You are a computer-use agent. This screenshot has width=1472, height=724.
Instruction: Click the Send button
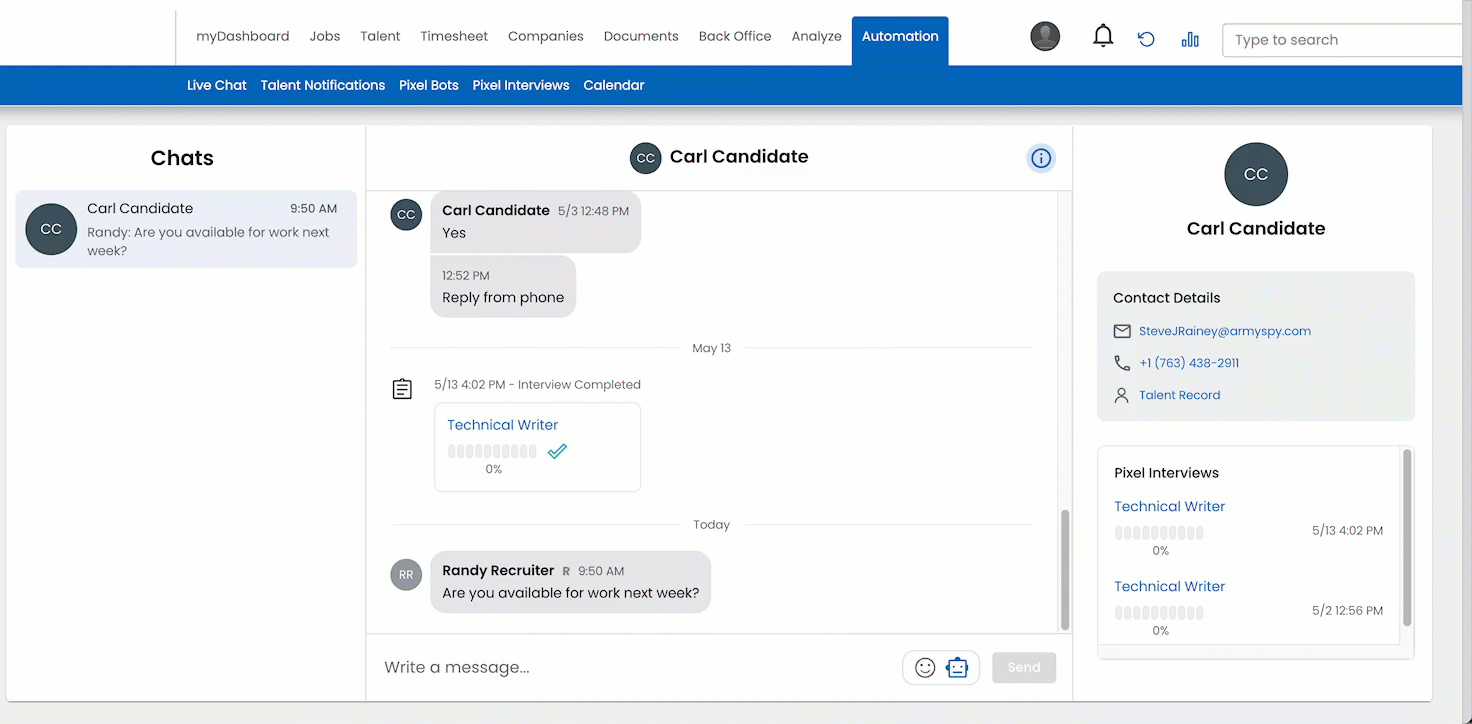click(x=1024, y=667)
